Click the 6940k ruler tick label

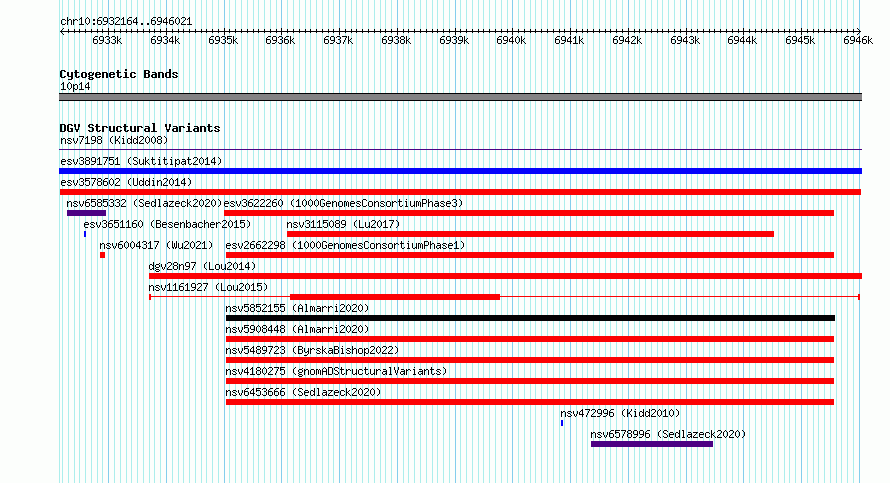tap(511, 40)
